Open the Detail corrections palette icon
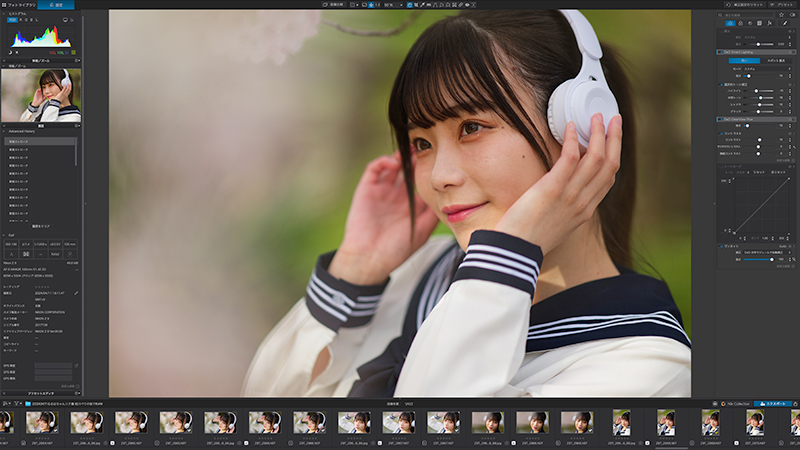 click(x=750, y=23)
